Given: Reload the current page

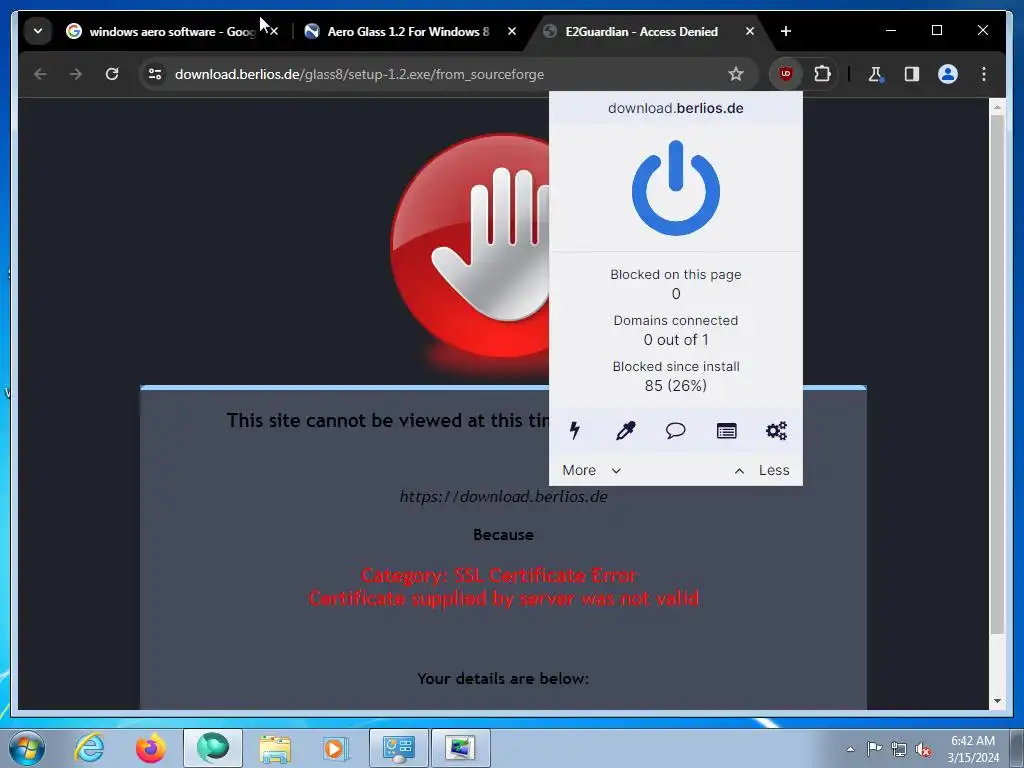Looking at the screenshot, I should (112, 74).
